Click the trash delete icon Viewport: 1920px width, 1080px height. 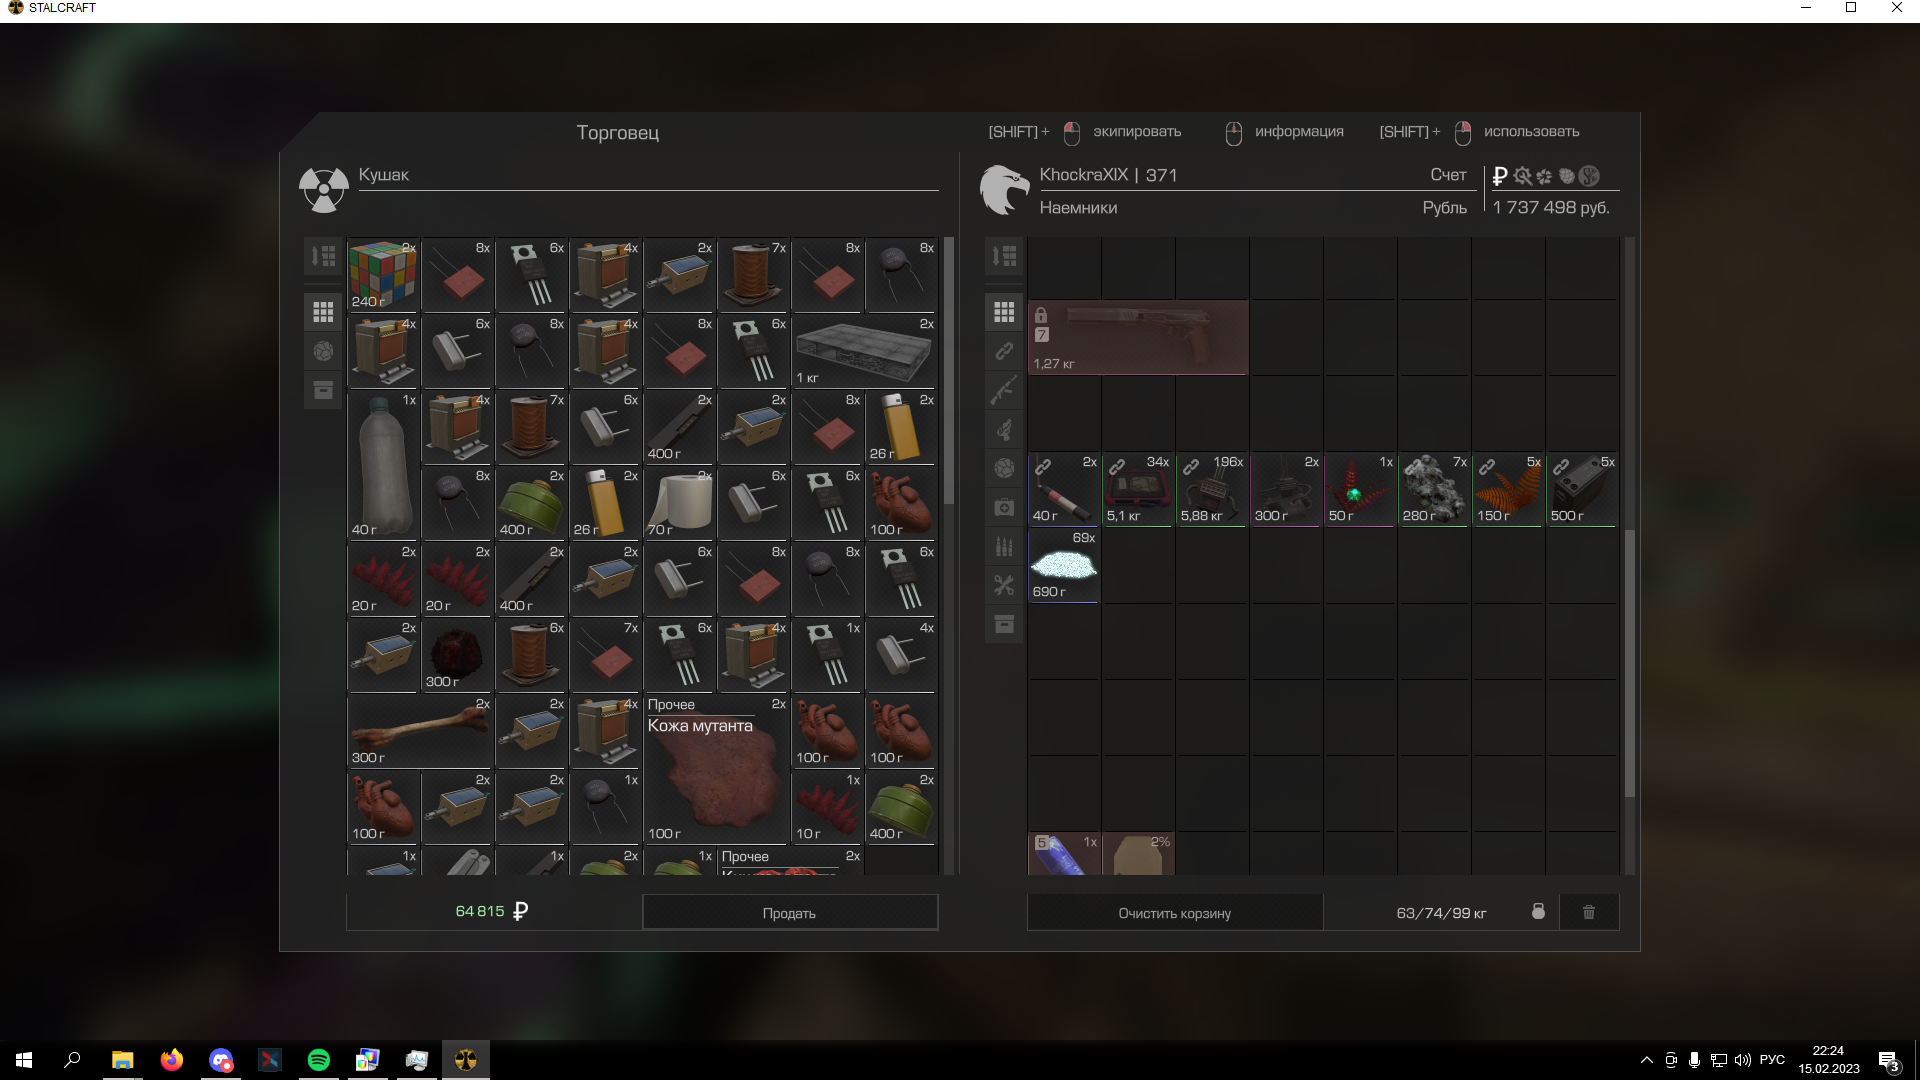(x=1589, y=912)
